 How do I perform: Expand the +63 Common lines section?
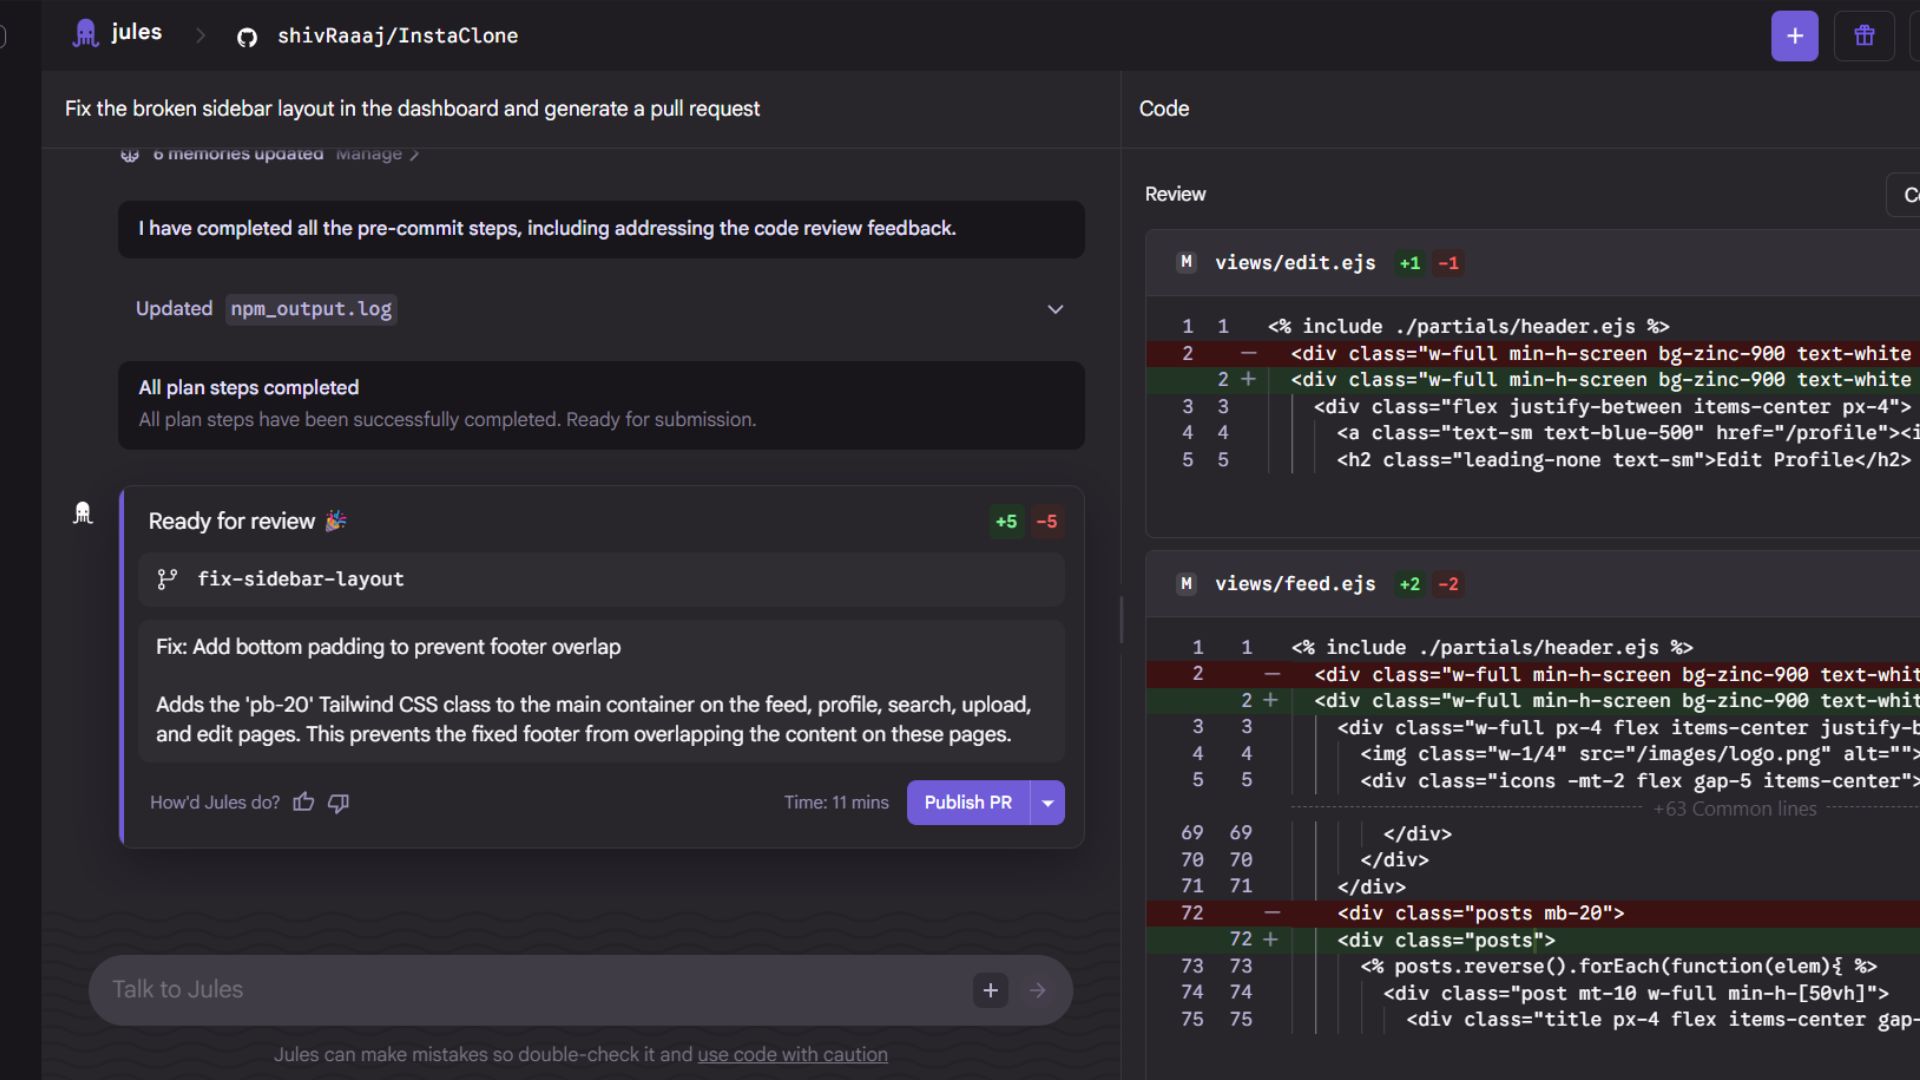1734,808
